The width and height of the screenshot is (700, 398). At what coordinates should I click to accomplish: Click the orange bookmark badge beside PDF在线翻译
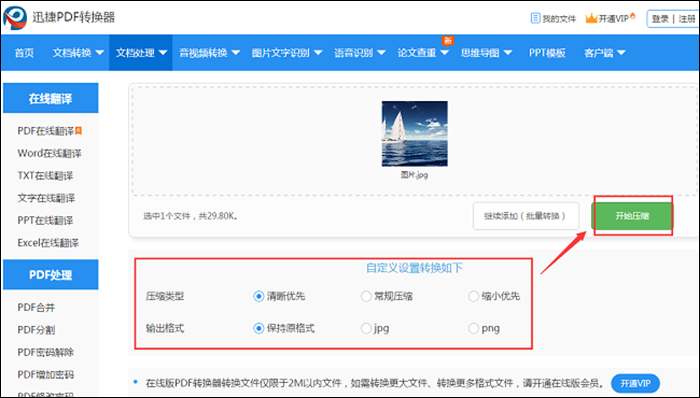coord(79,131)
